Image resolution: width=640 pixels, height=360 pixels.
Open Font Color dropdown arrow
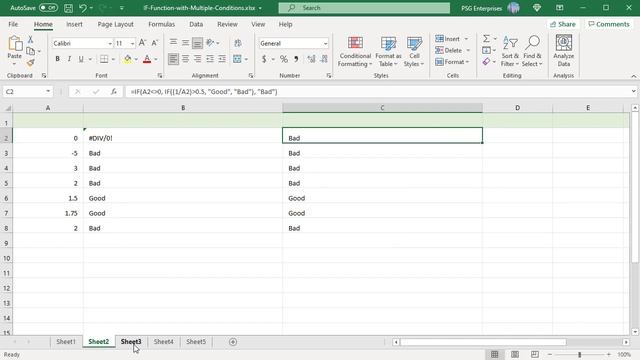click(x=156, y=60)
